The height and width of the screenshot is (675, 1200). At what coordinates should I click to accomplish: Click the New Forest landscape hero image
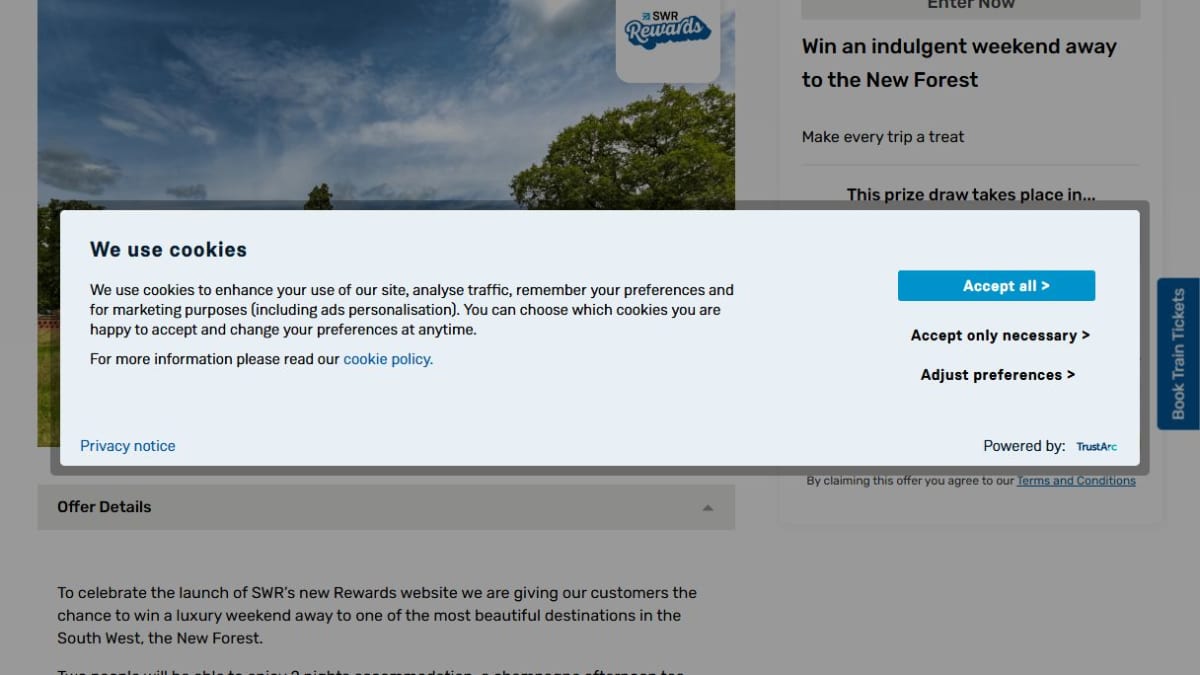[386, 105]
